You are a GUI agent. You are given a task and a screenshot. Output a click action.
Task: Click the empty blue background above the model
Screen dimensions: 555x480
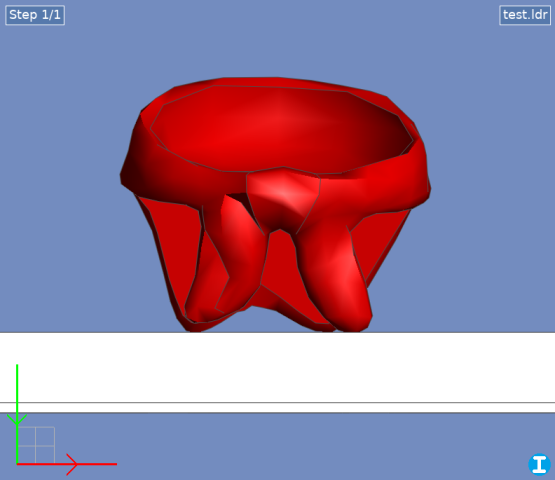pyautogui.click(x=278, y=42)
